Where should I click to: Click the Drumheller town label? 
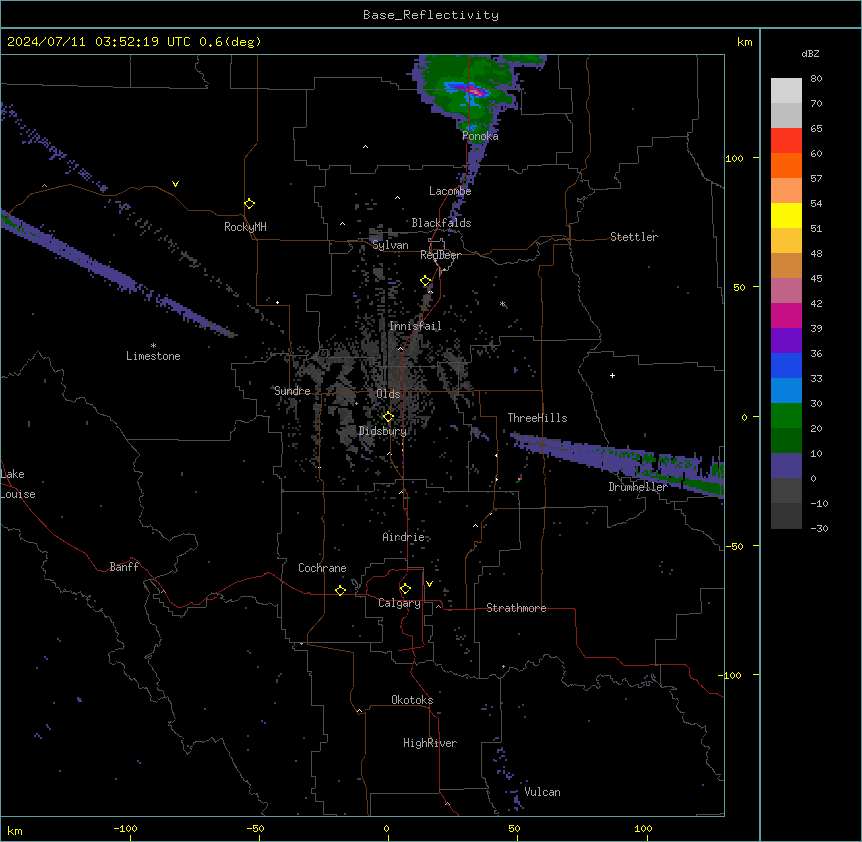coord(638,487)
